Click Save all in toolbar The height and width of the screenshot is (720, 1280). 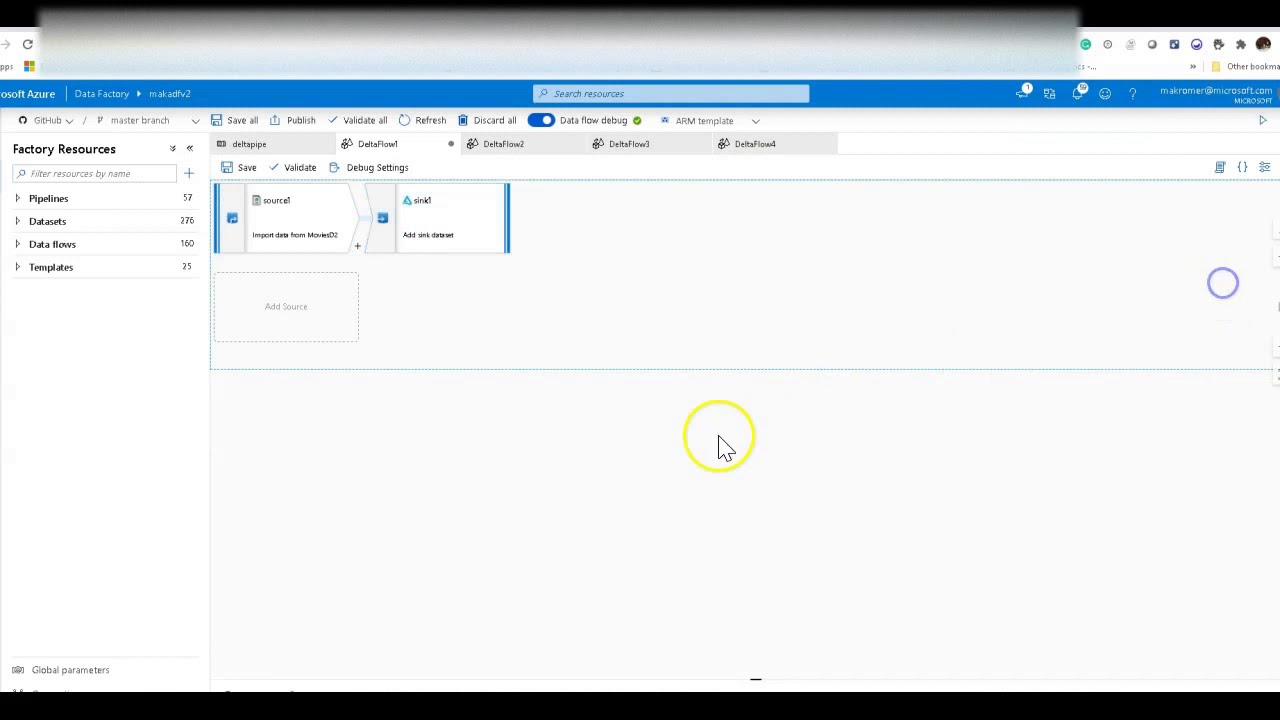pyautogui.click(x=234, y=120)
